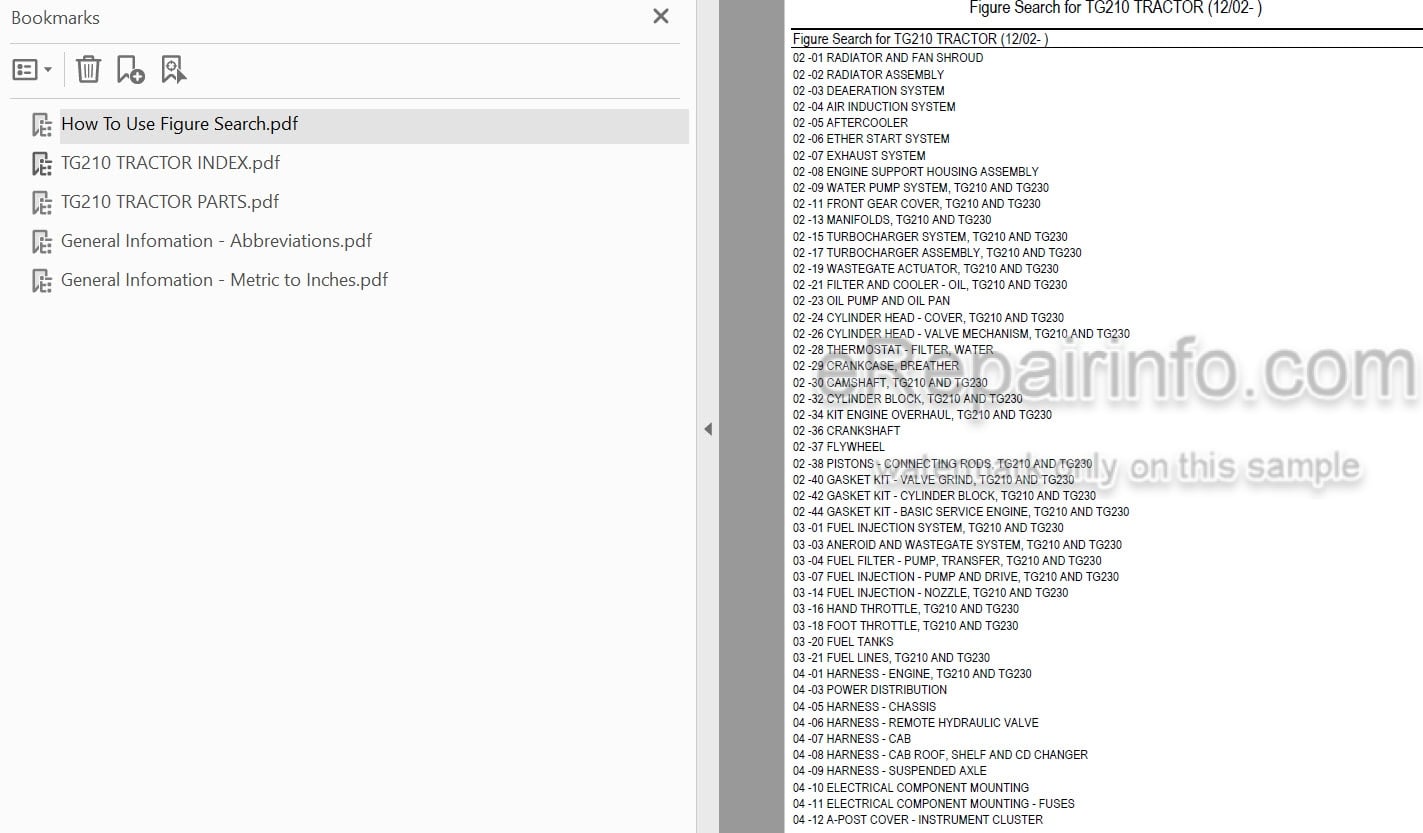Click 02-24 CYLINDER HEAD - COVER entry
The image size is (1423, 833).
[x=928, y=318]
